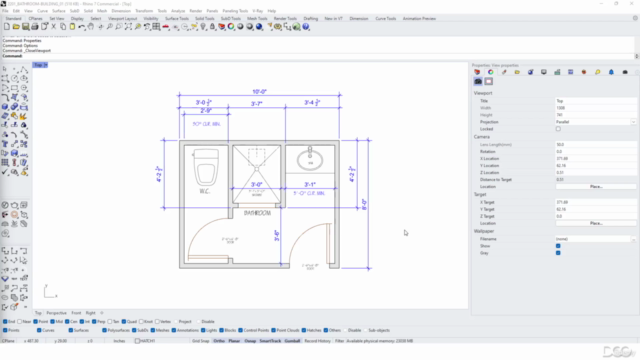Open the Projection dropdown arrow
This screenshot has width=640, height=360.
[x=633, y=122]
